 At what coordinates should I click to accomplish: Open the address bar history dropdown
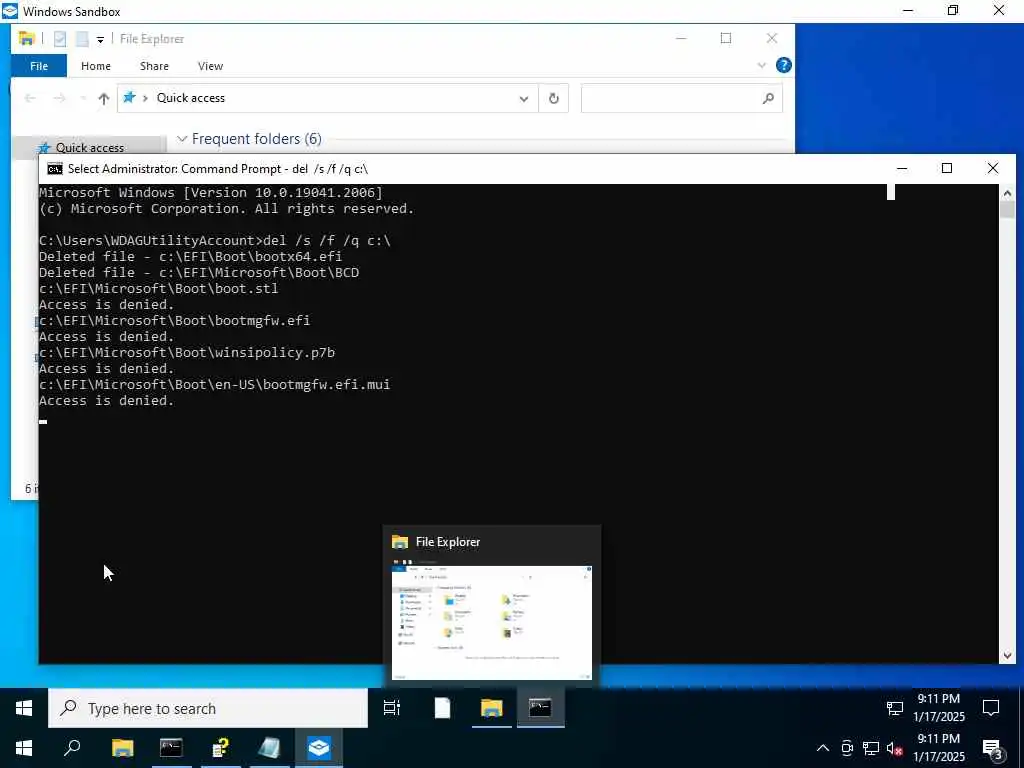pyautogui.click(x=524, y=99)
